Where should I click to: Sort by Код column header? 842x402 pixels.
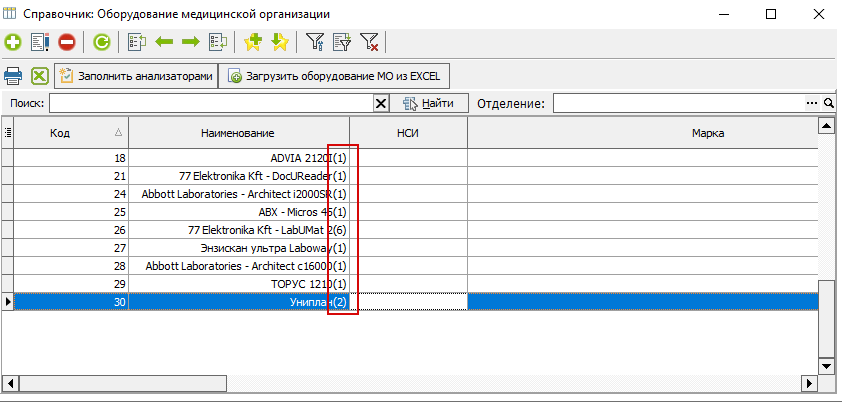click(71, 133)
